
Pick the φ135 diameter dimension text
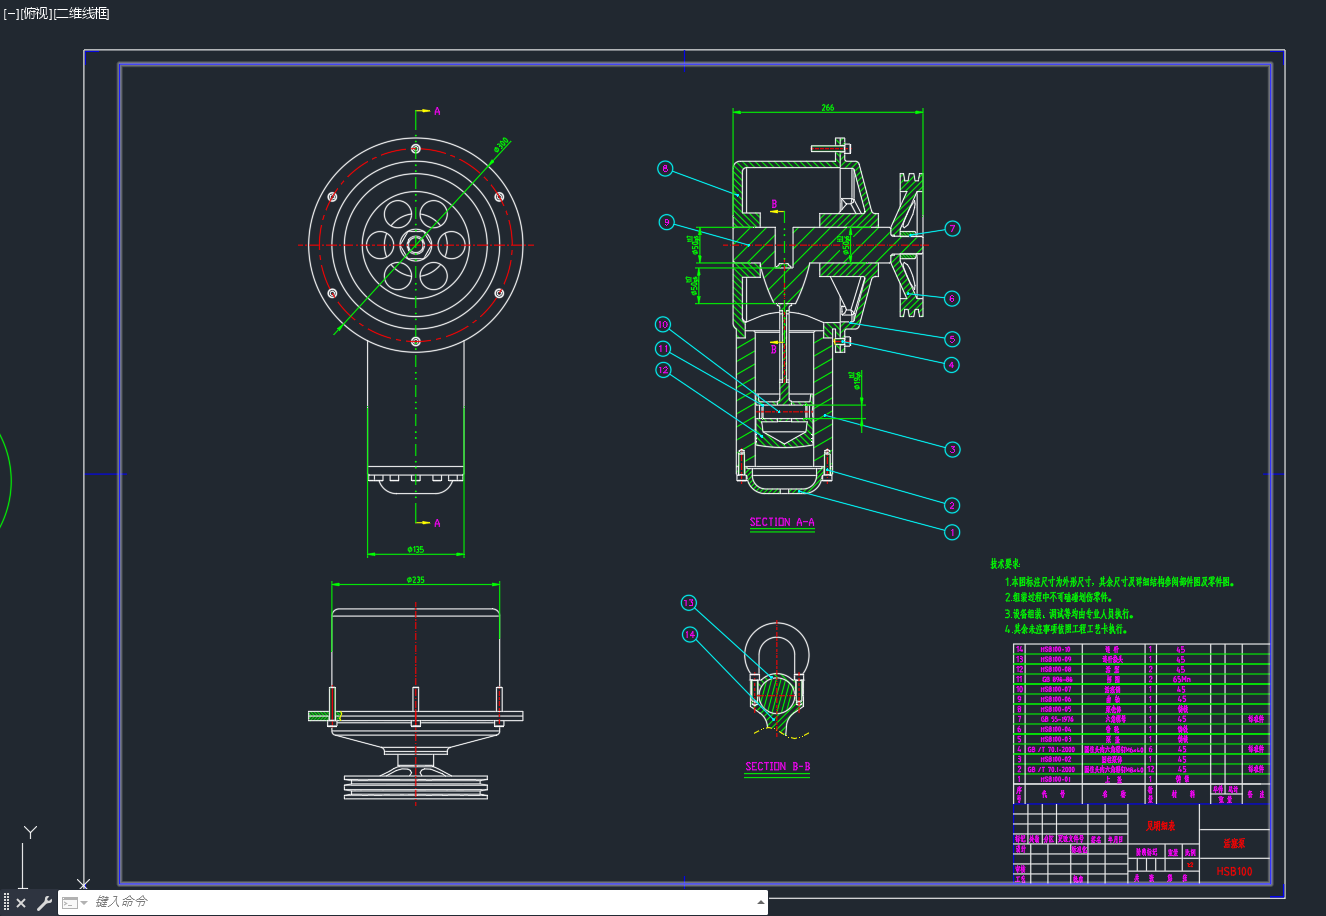click(x=416, y=549)
